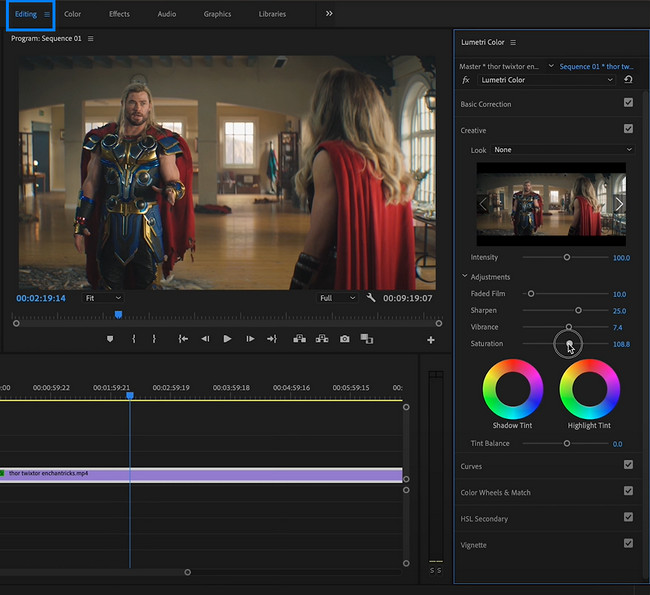Screen dimensions: 650x595
Task: Switch to the Libraries workspace tab
Action: point(272,14)
